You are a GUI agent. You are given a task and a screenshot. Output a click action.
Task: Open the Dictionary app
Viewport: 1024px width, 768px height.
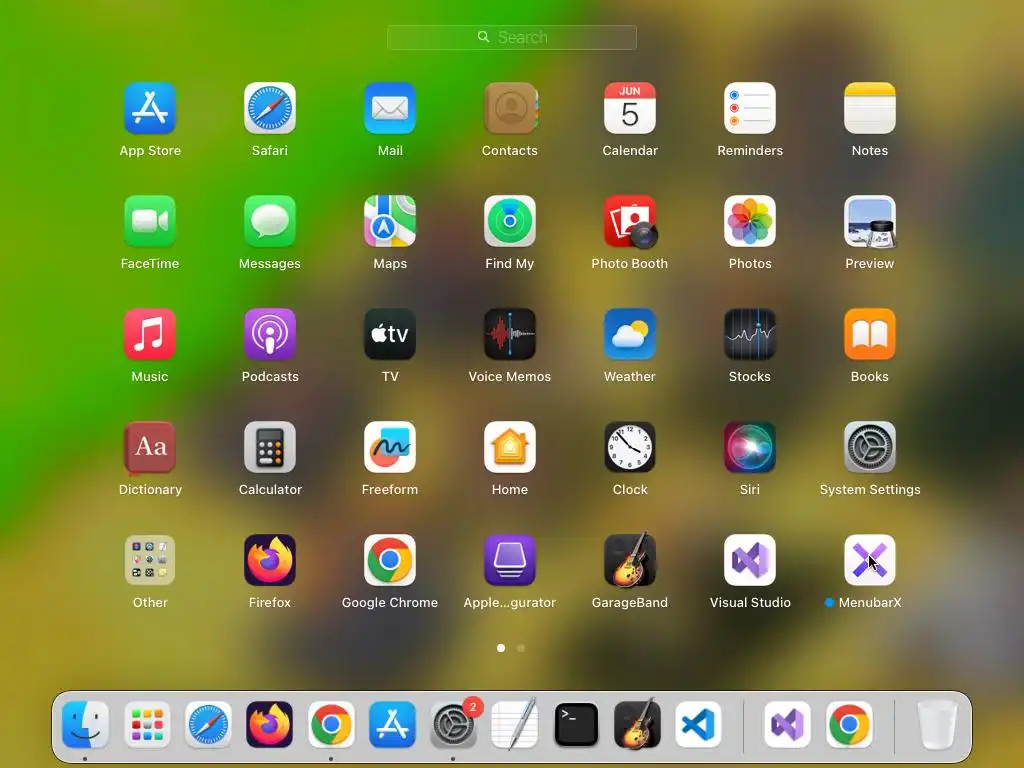tap(150, 447)
